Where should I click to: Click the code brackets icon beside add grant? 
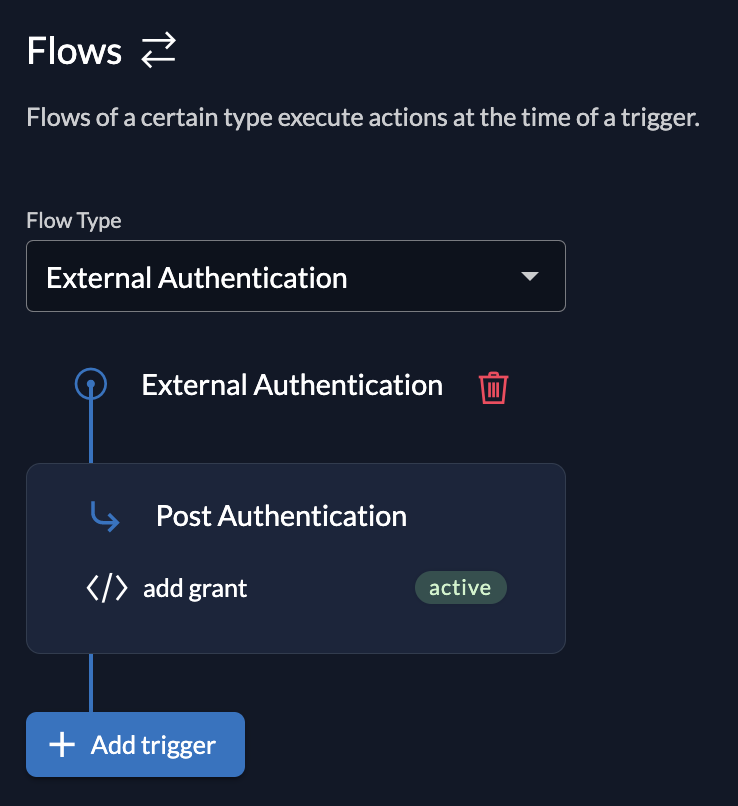[107, 589]
